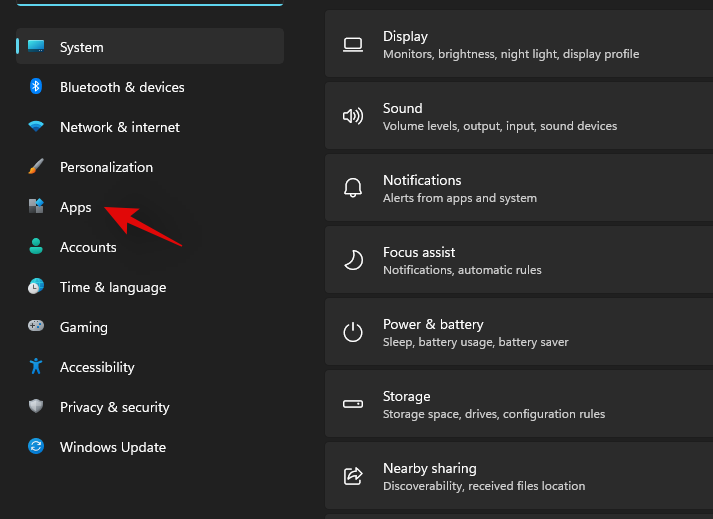The width and height of the screenshot is (713, 519).
Task: Click the Privacy & security shield icon
Action: click(36, 407)
